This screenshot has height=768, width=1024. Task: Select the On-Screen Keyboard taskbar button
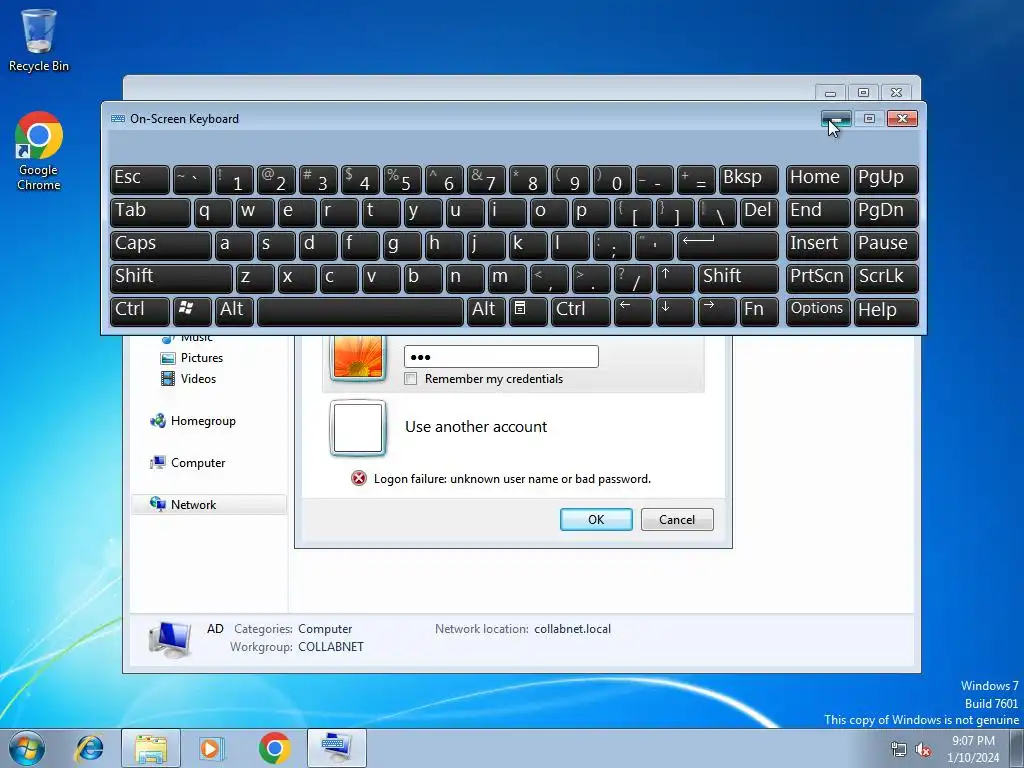(336, 748)
